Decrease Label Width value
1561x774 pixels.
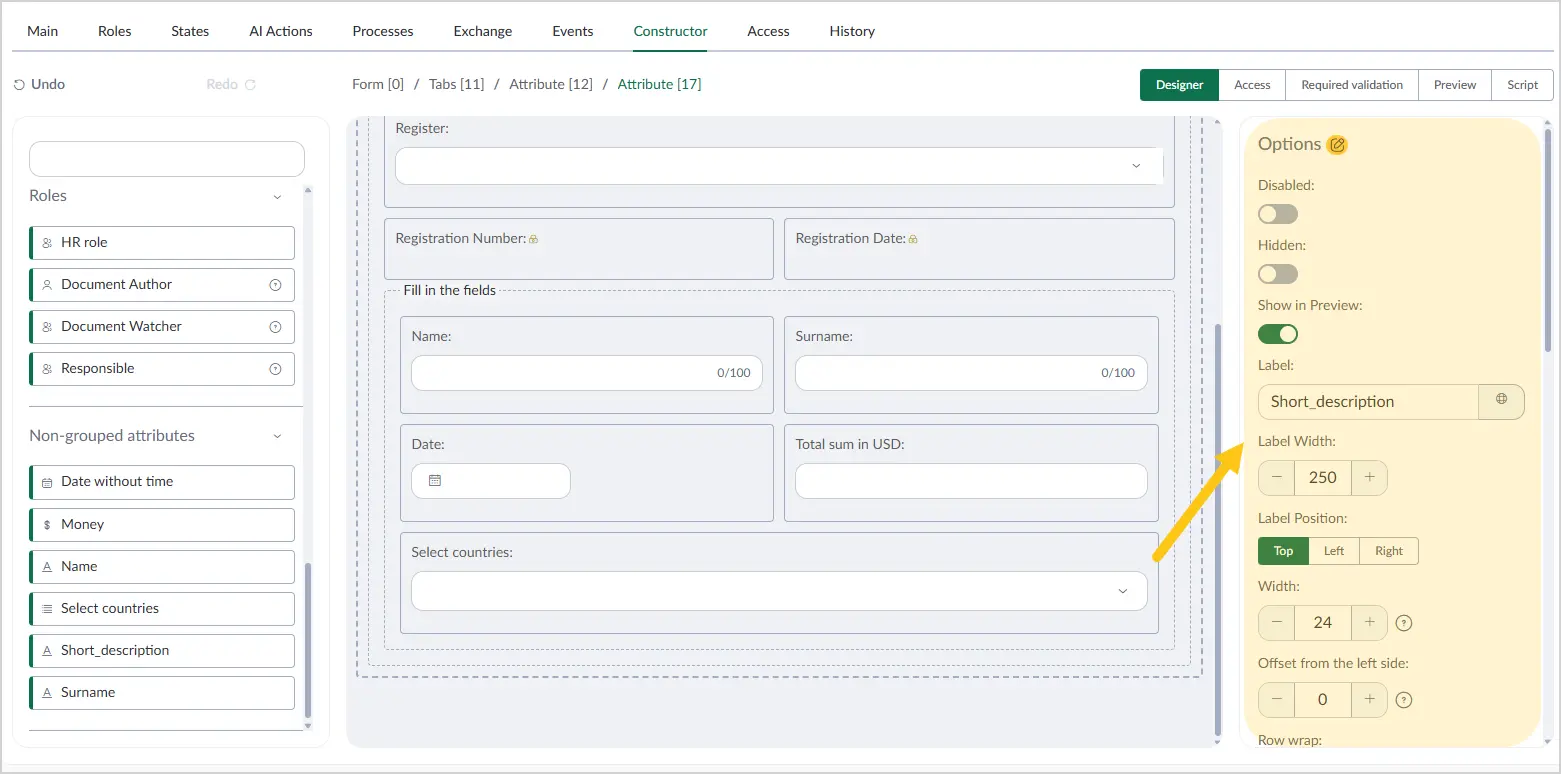click(x=1276, y=478)
